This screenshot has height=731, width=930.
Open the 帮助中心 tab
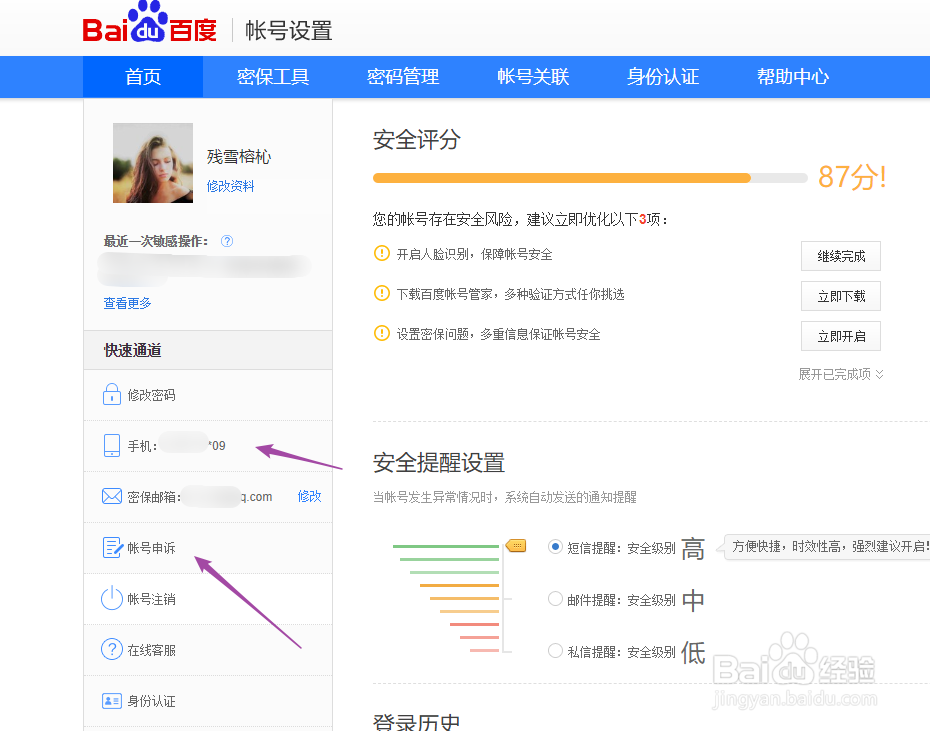click(793, 76)
